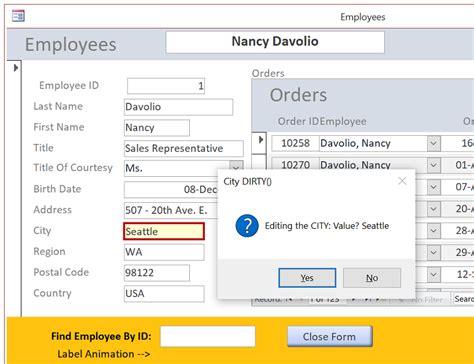Click the First Name label
This screenshot has width=474, height=364.
pos(59,127)
